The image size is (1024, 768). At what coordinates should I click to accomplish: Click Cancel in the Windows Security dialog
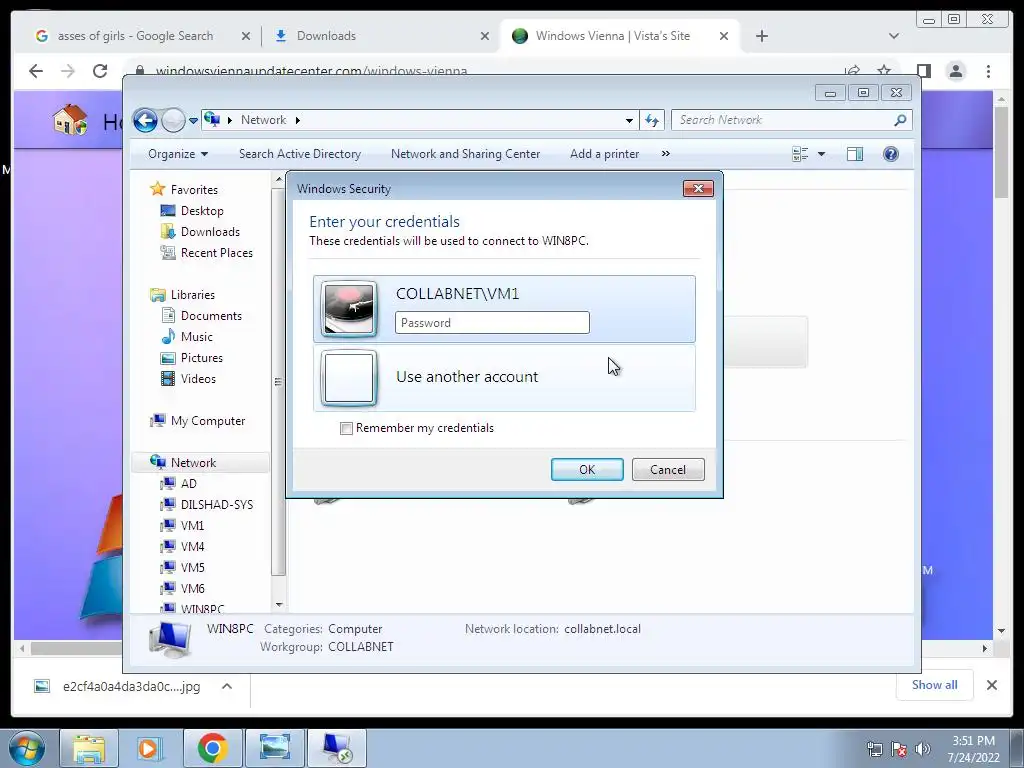668,470
